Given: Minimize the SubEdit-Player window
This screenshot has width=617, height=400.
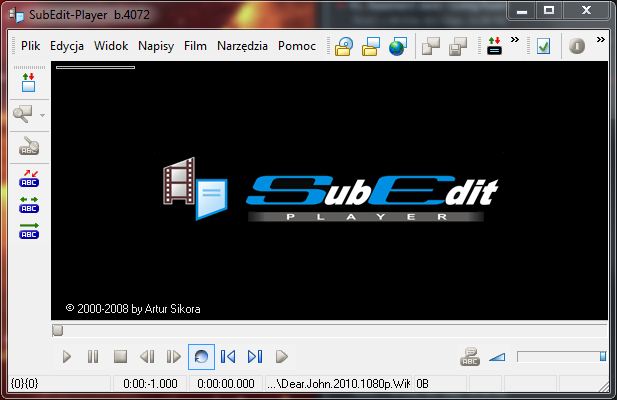Looking at the screenshot, I should (x=522, y=11).
